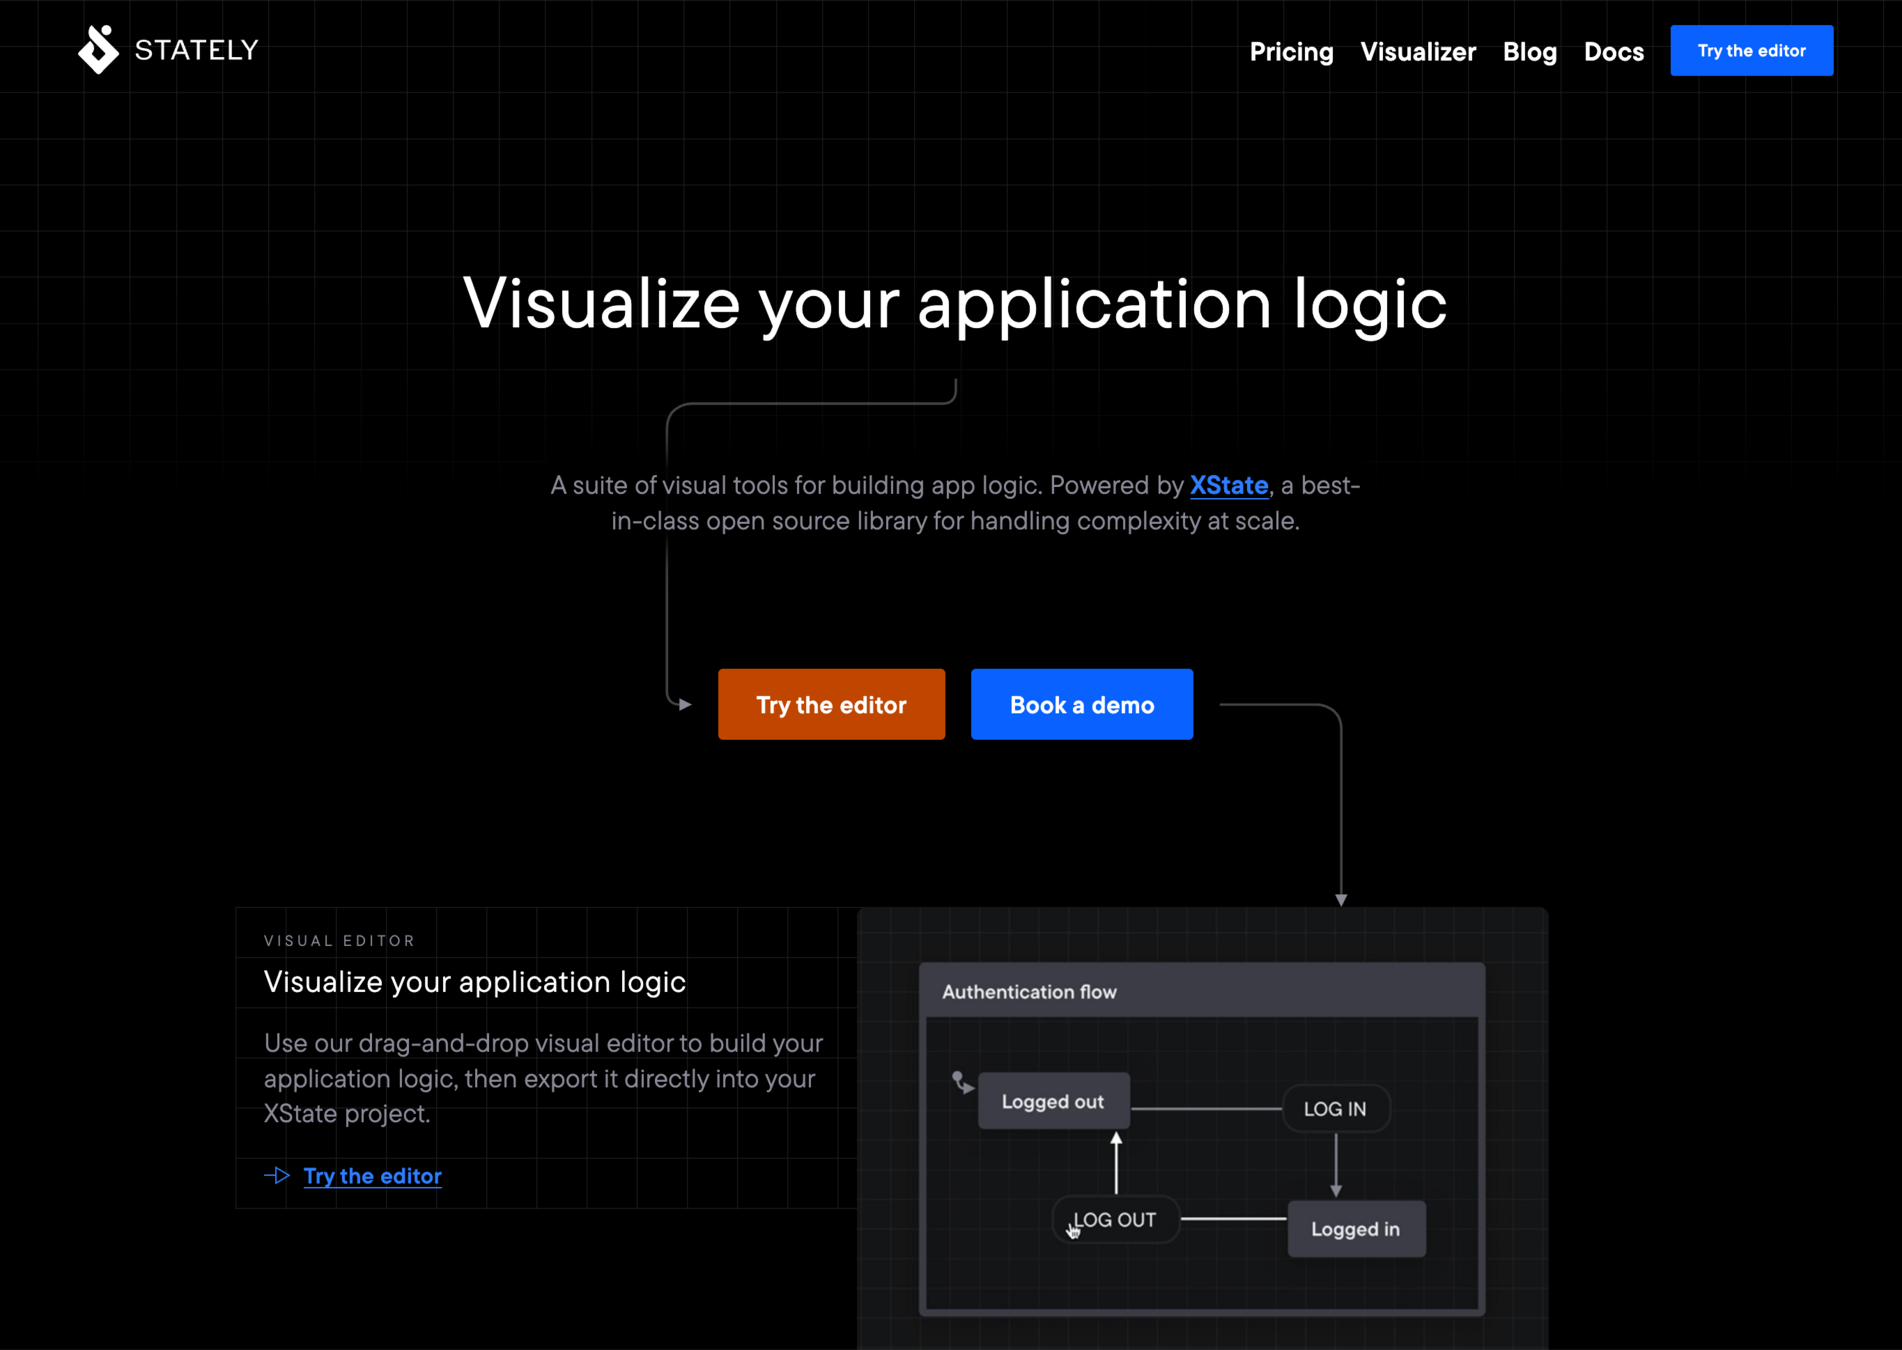Screen dimensions: 1902x1350
Task: Click the Book a demo button
Action: [1082, 704]
